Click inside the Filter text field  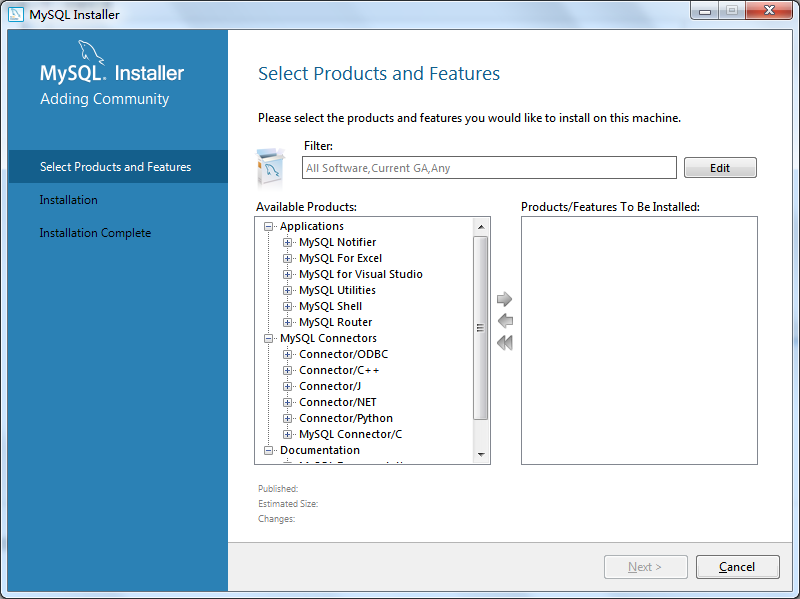(x=488, y=167)
